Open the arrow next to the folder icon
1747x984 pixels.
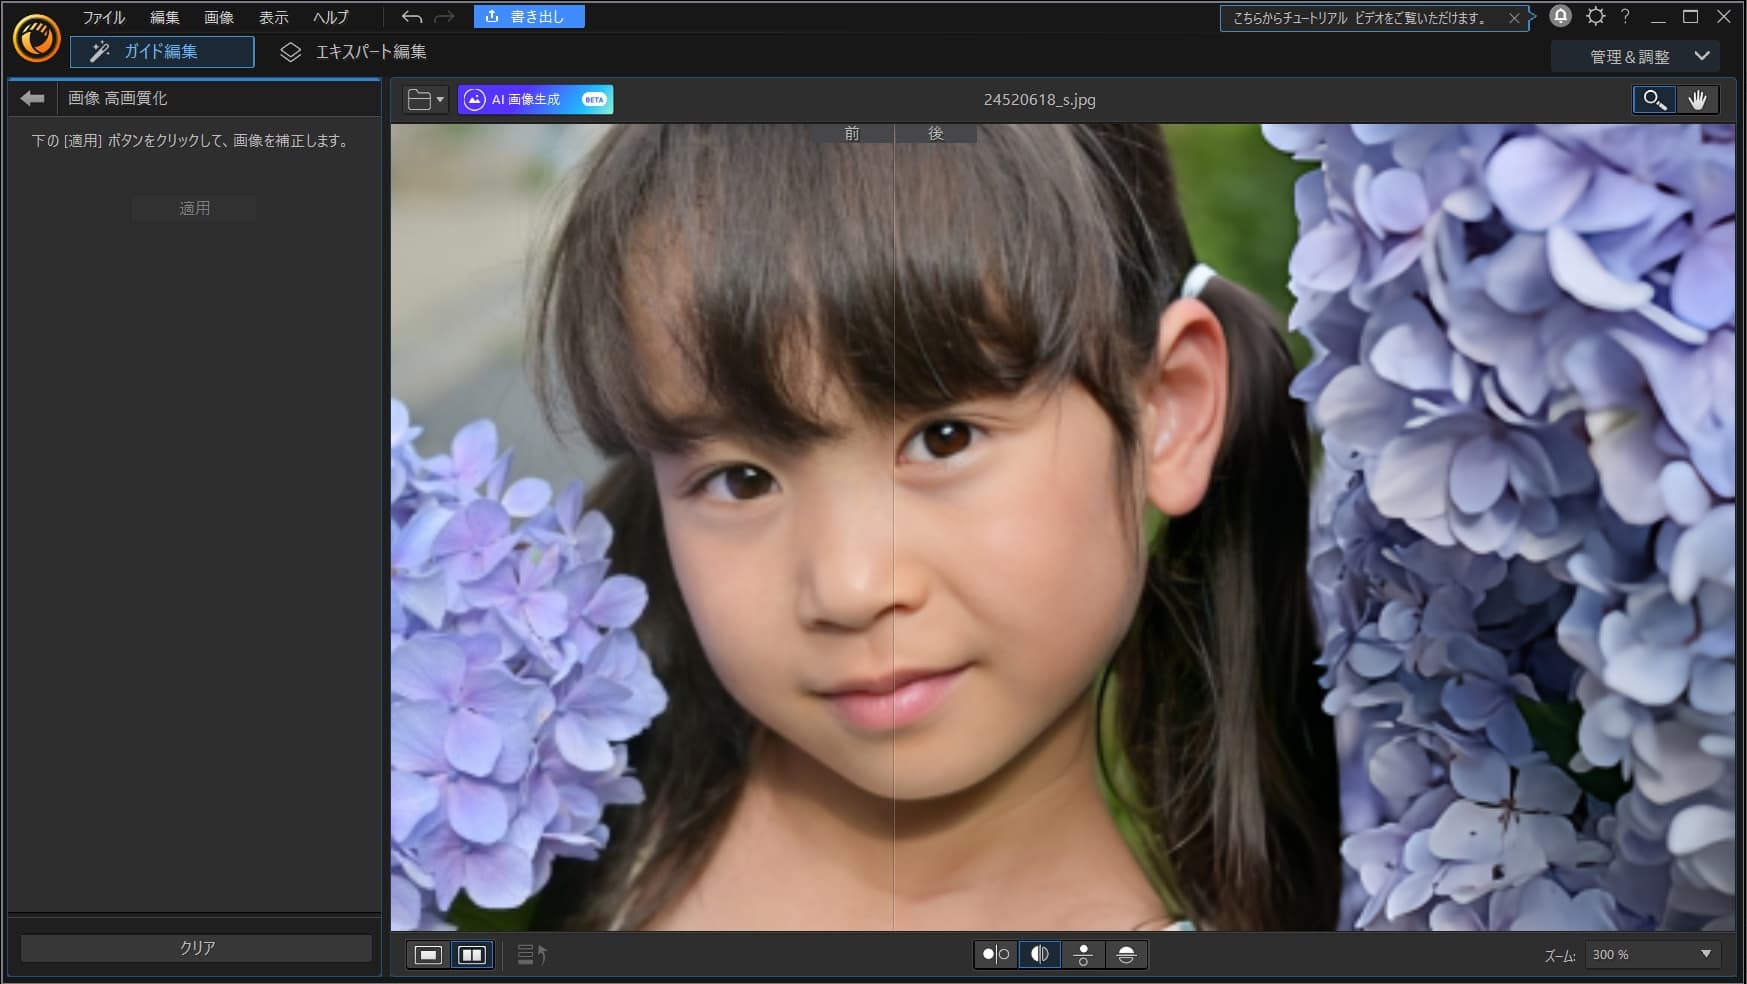click(x=438, y=99)
